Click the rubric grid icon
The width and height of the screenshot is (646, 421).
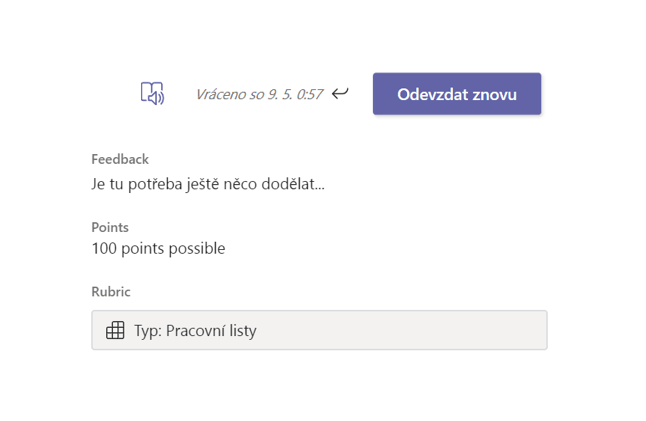pos(115,330)
